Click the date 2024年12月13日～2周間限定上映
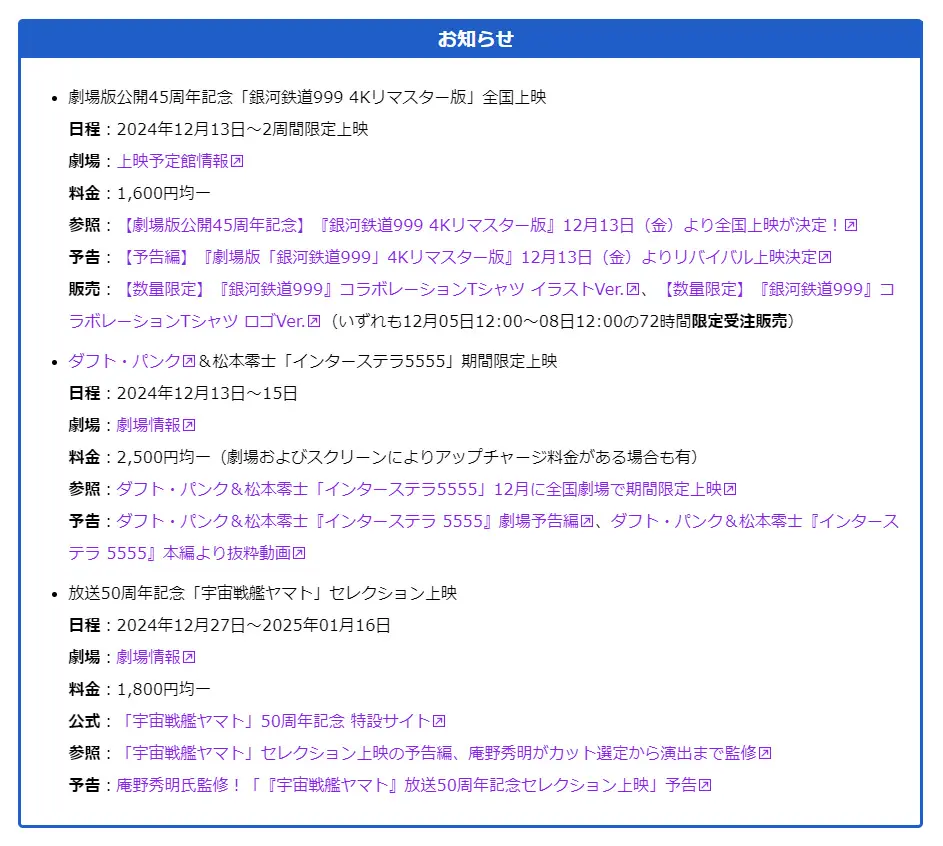Screen dimensions: 943x846 point(242,129)
